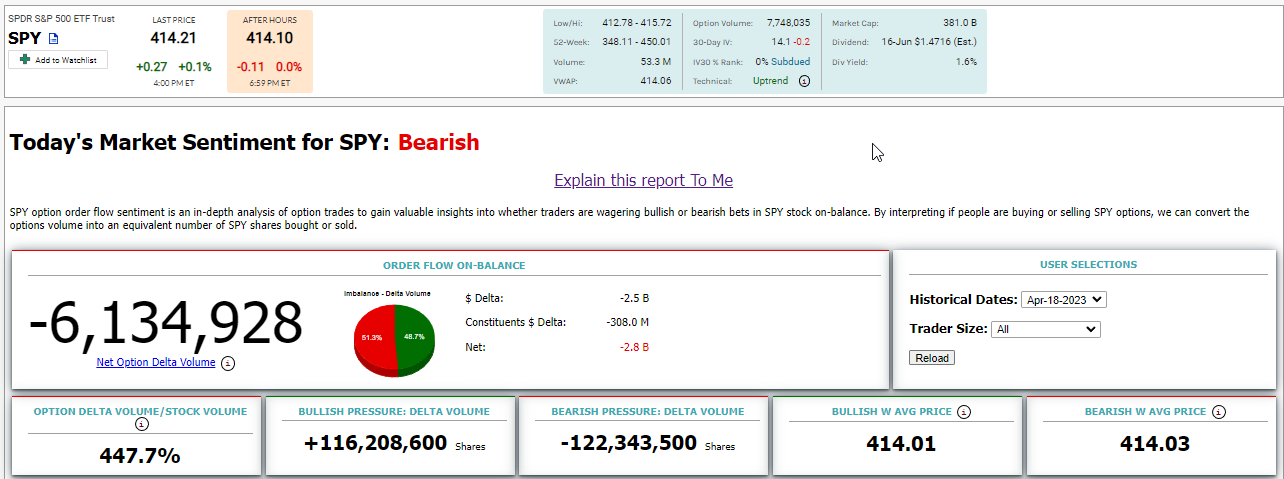The height and width of the screenshot is (479, 1284).
Task: Open info icon beside Bullish W Avg Price
Action: point(963,411)
